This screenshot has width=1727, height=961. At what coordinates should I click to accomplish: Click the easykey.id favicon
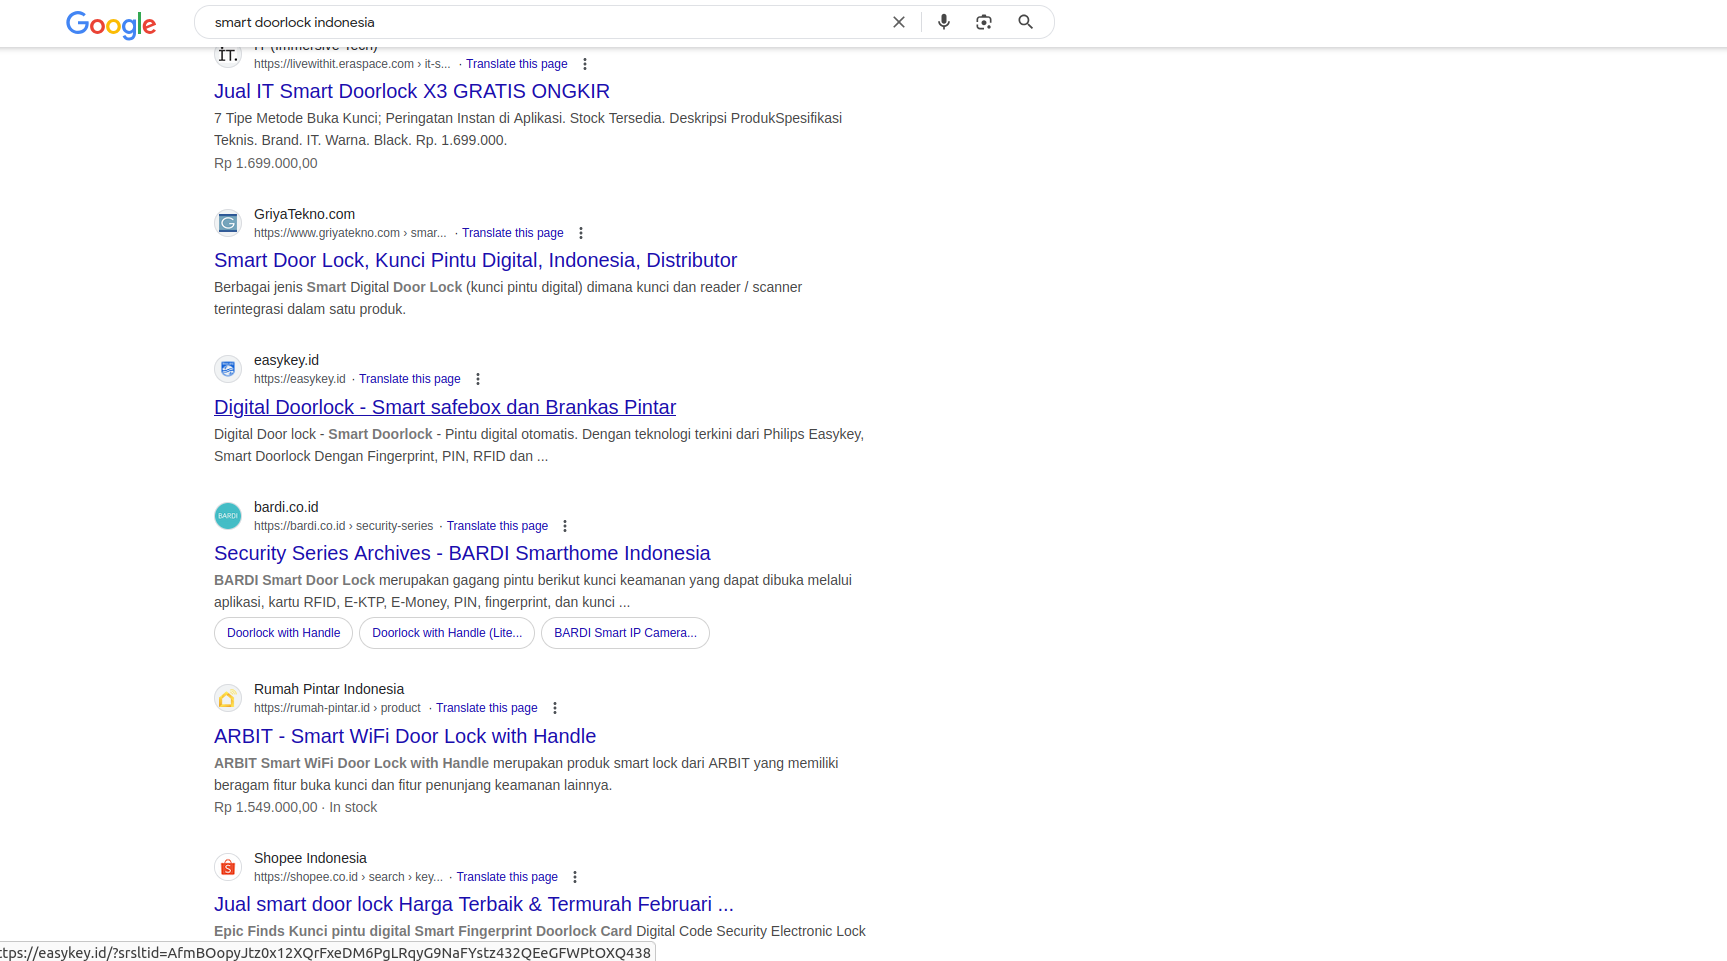228,369
